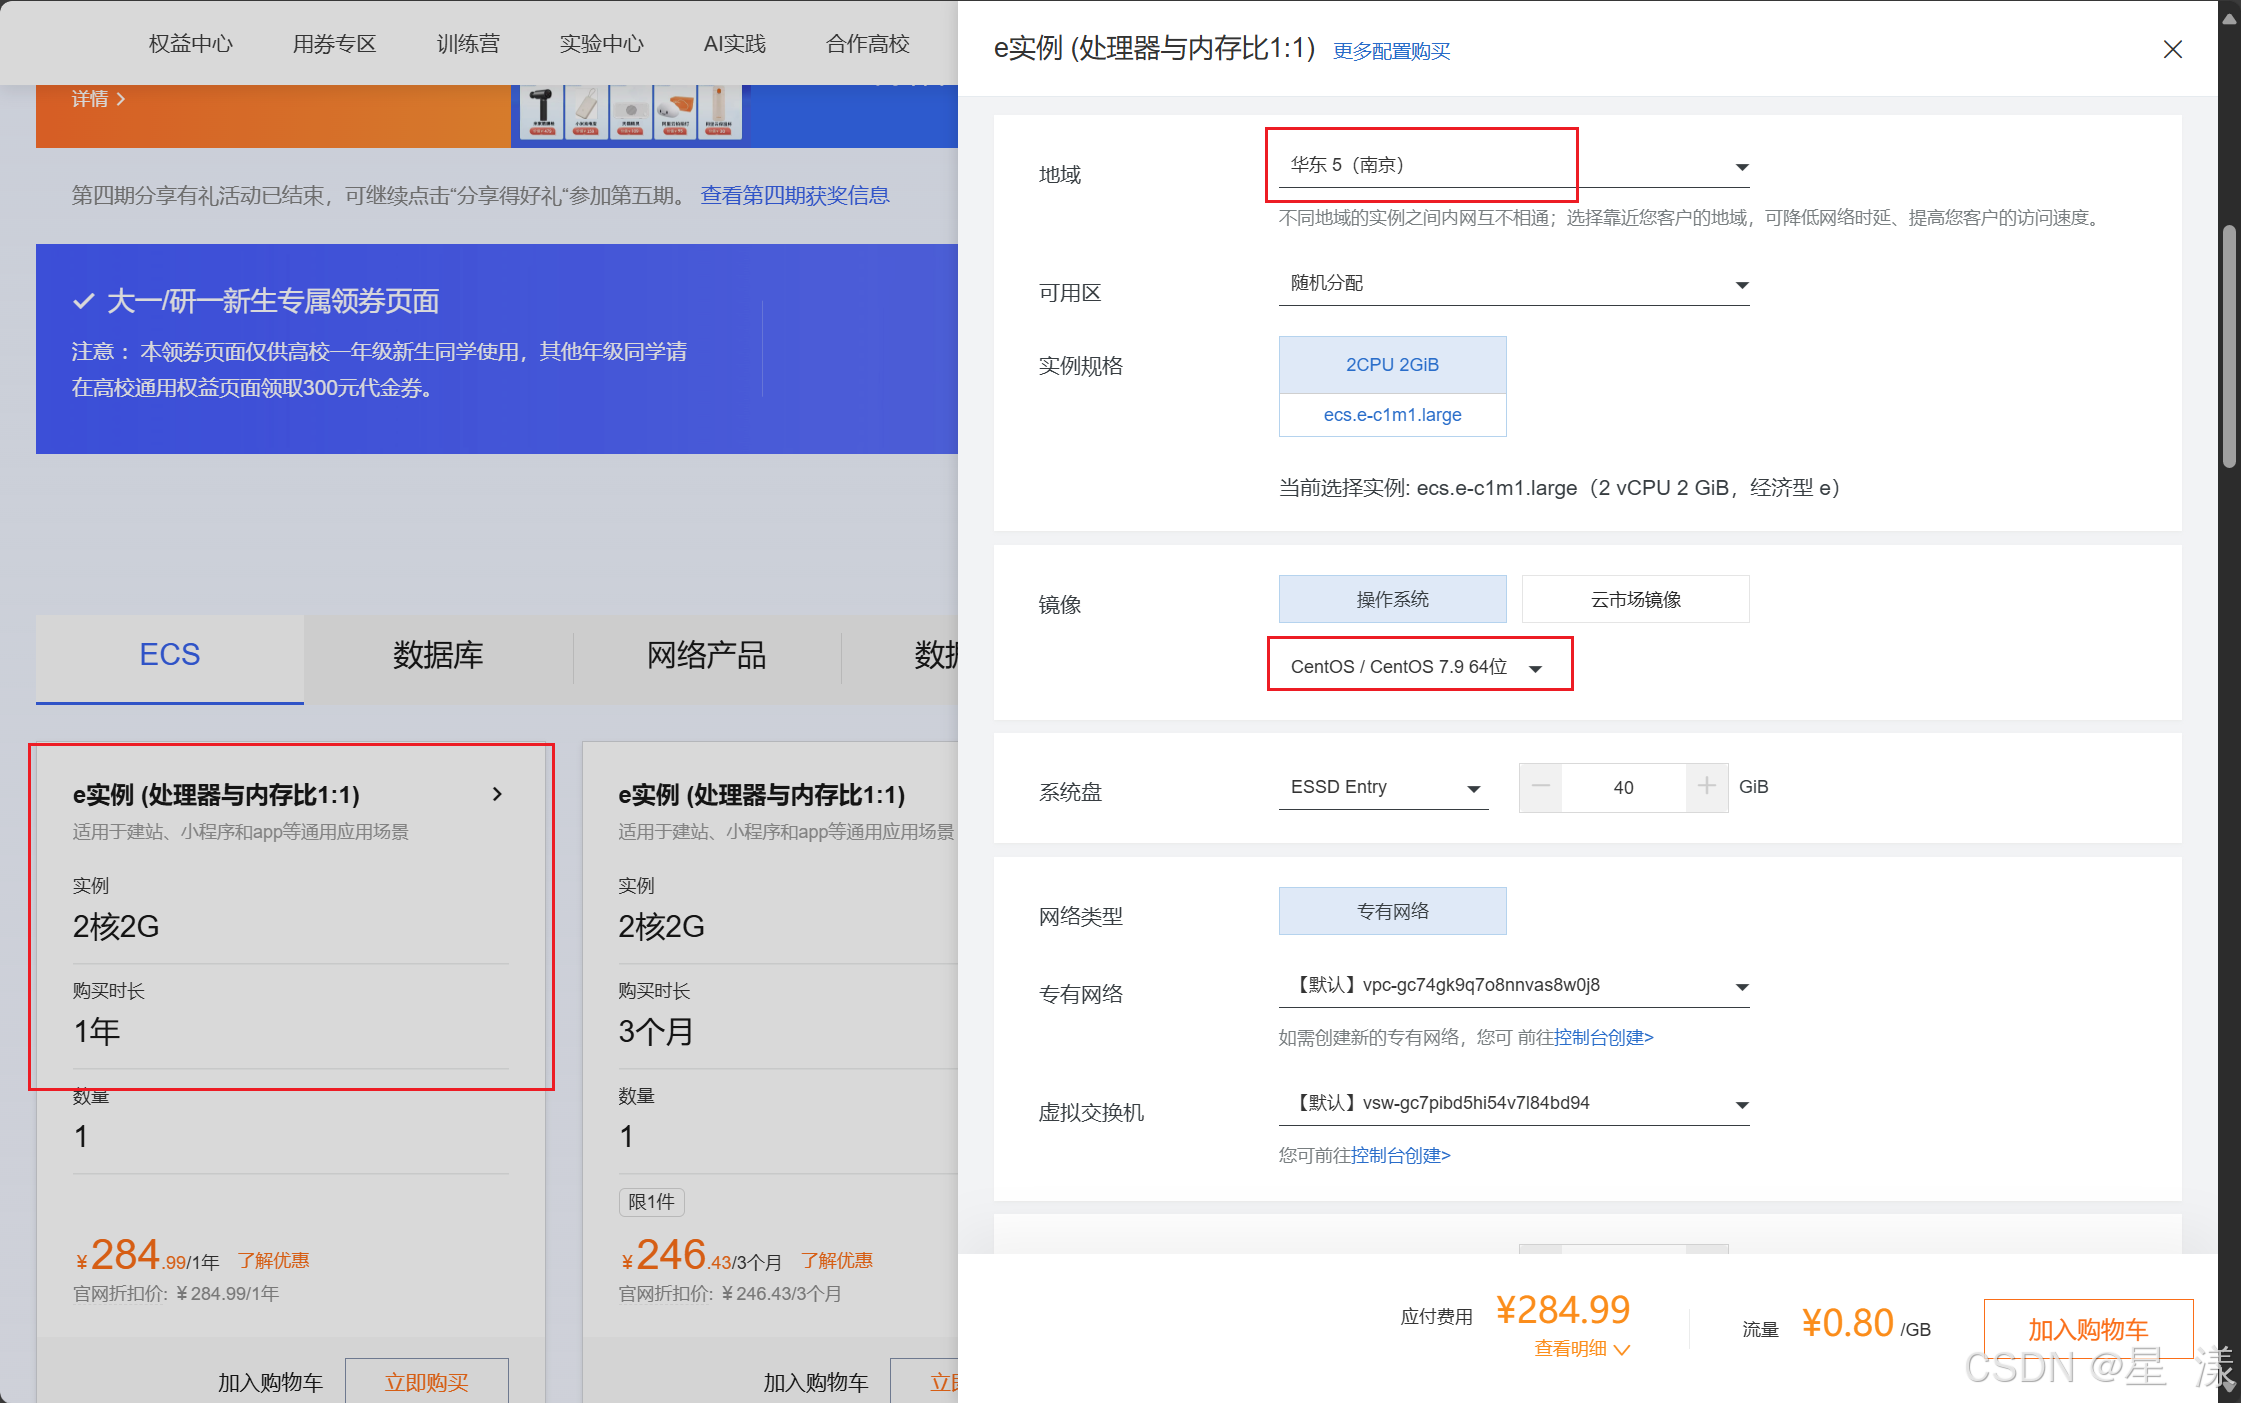Click 立即购买 on the 1年 e实例 card
This screenshot has height=1403, width=2241.
click(x=427, y=1382)
